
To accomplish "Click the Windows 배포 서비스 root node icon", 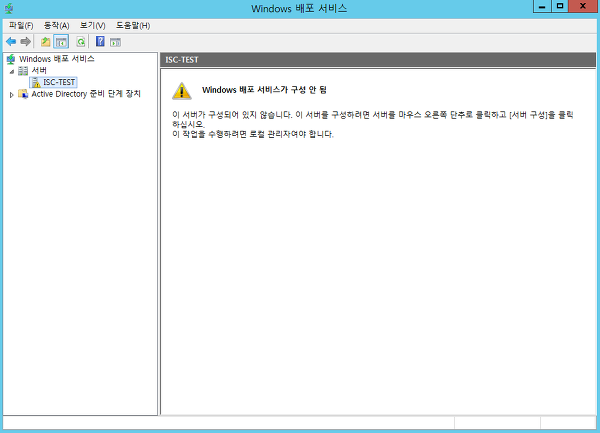I will [11, 59].
